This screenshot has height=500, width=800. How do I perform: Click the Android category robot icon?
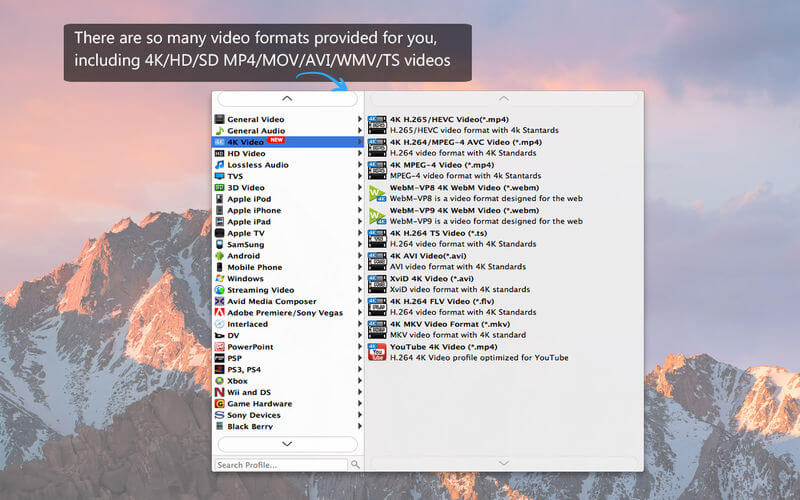tap(219, 256)
